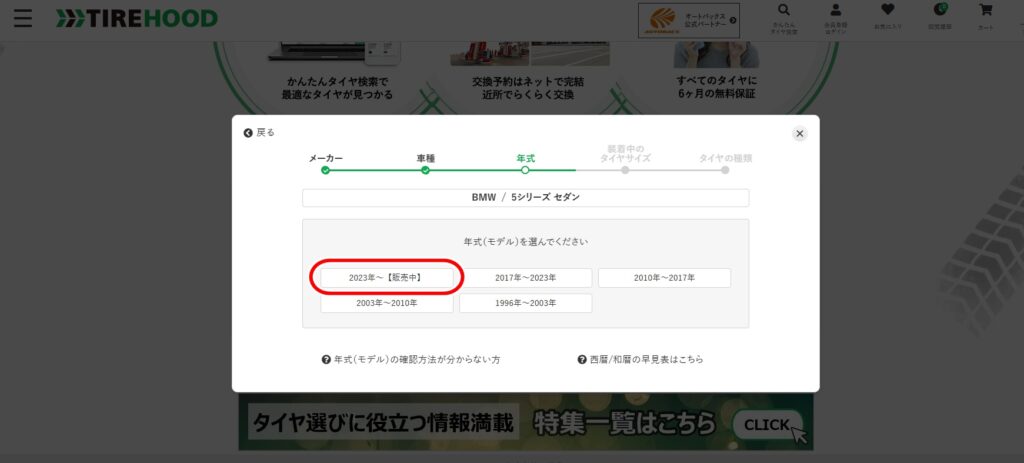The width and height of the screenshot is (1024, 463).
Task: Pick the 2010年〜2017年 model year
Action: point(664,277)
